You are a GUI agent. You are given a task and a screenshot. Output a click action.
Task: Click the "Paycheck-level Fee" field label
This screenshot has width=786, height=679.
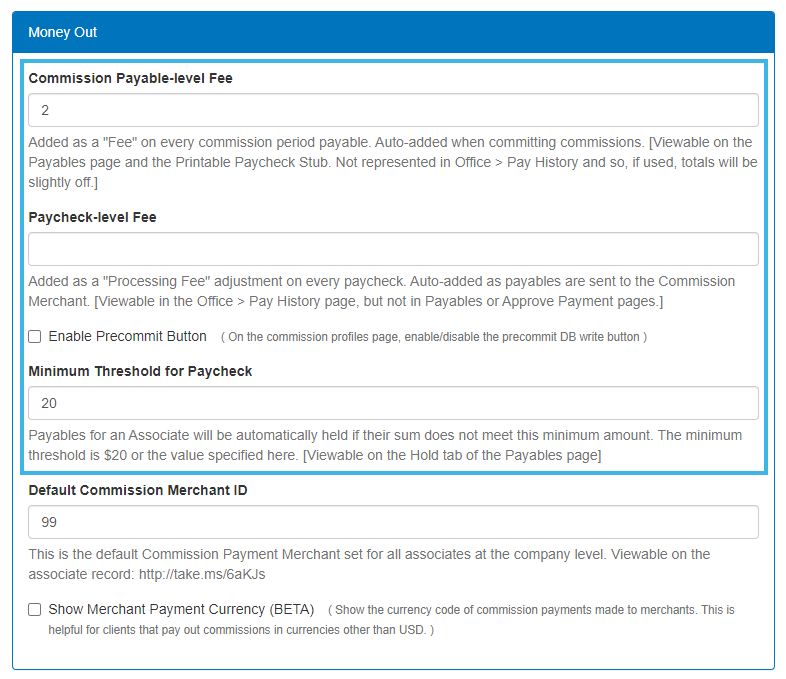click(x=92, y=217)
